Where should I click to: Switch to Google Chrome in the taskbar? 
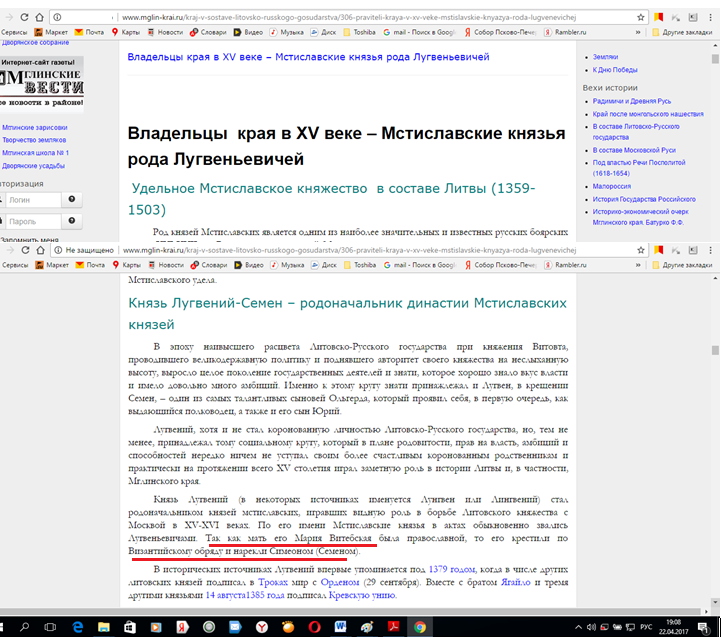(x=420, y=627)
